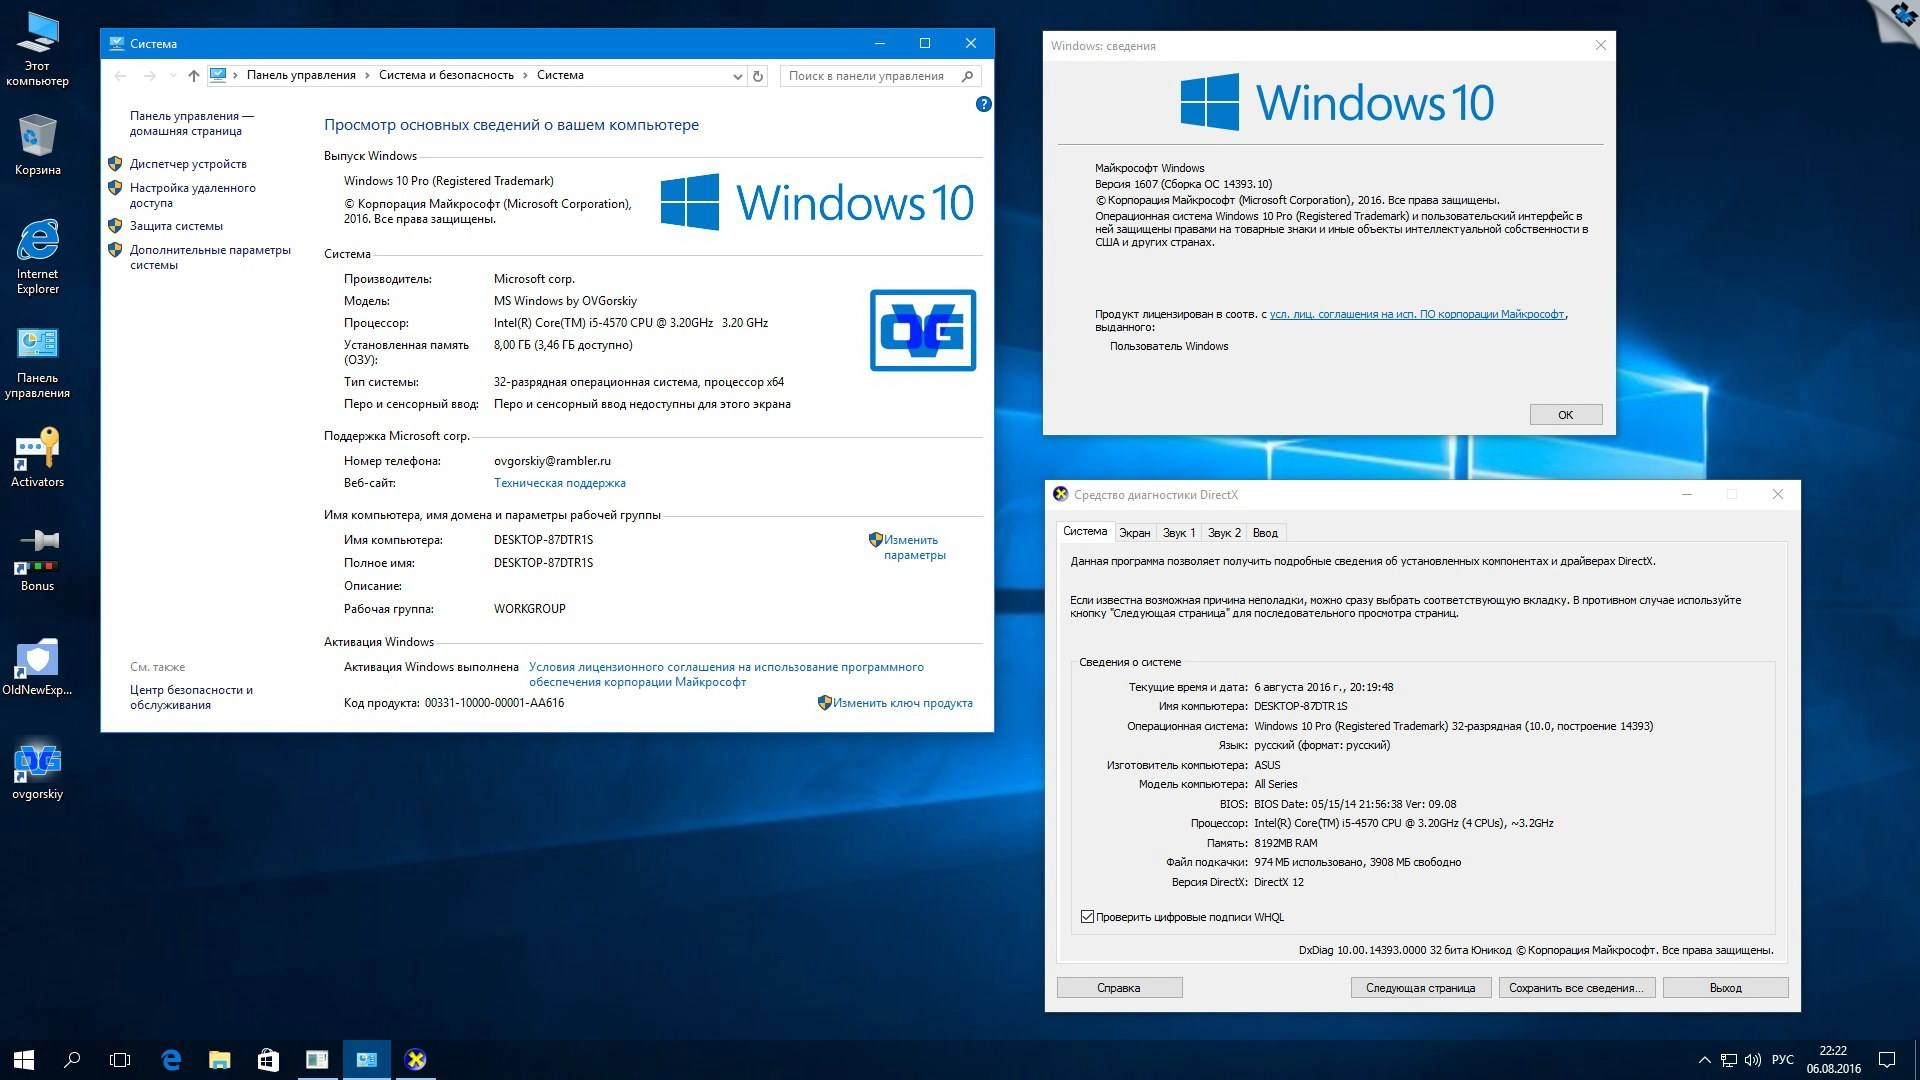Open the Recycle Bin desktop icon
Viewport: 1920px width, 1080px height.
coord(37,145)
